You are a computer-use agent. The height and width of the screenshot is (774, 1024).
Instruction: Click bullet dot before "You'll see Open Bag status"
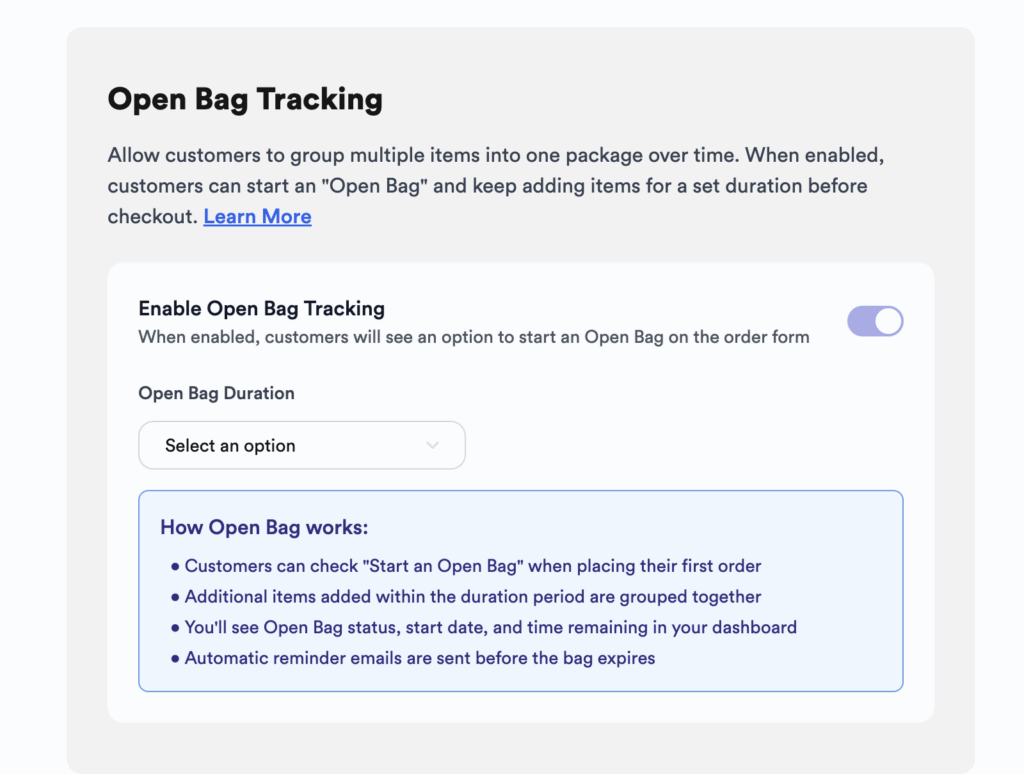176,629
